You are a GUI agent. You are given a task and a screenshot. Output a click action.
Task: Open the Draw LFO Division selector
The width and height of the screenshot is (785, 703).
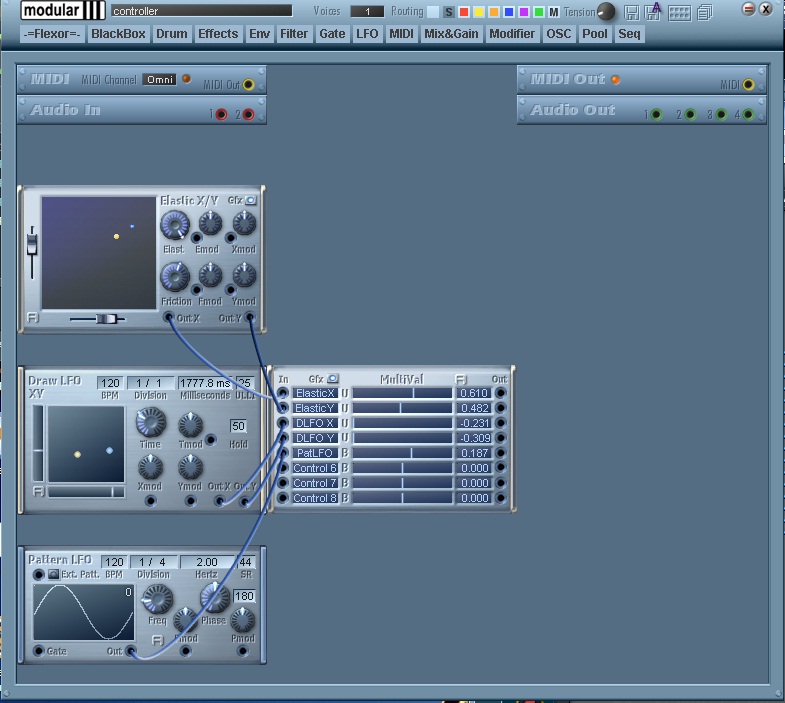[x=150, y=383]
